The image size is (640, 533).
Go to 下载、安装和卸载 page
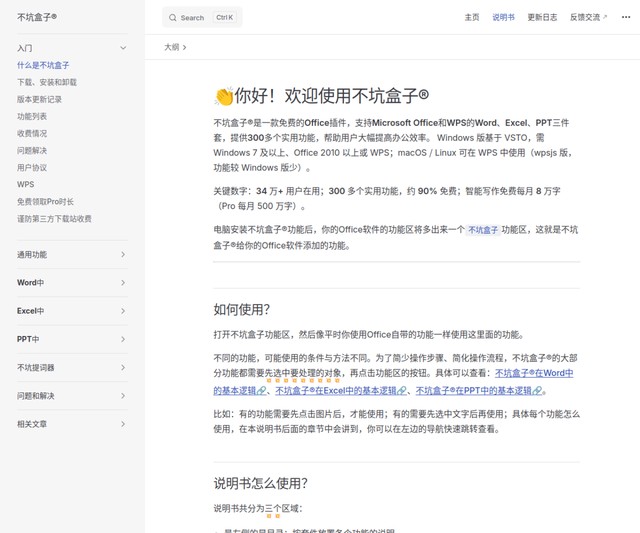click(x=47, y=82)
